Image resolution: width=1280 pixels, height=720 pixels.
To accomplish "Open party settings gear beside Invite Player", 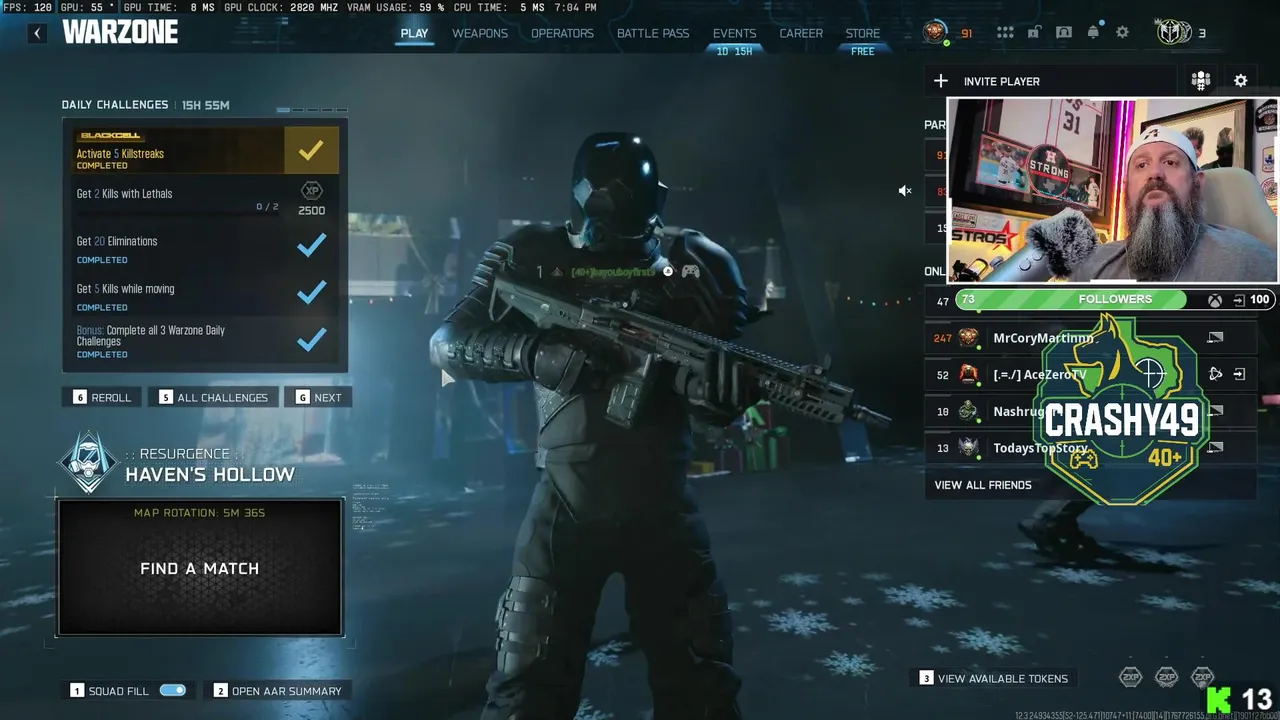I will (x=1241, y=81).
